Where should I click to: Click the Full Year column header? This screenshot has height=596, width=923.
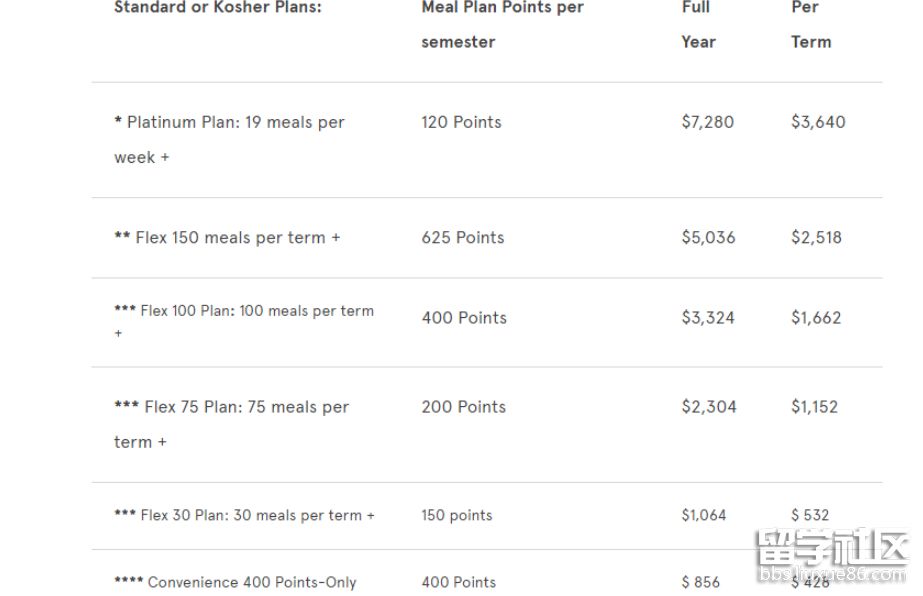pyautogui.click(x=699, y=24)
